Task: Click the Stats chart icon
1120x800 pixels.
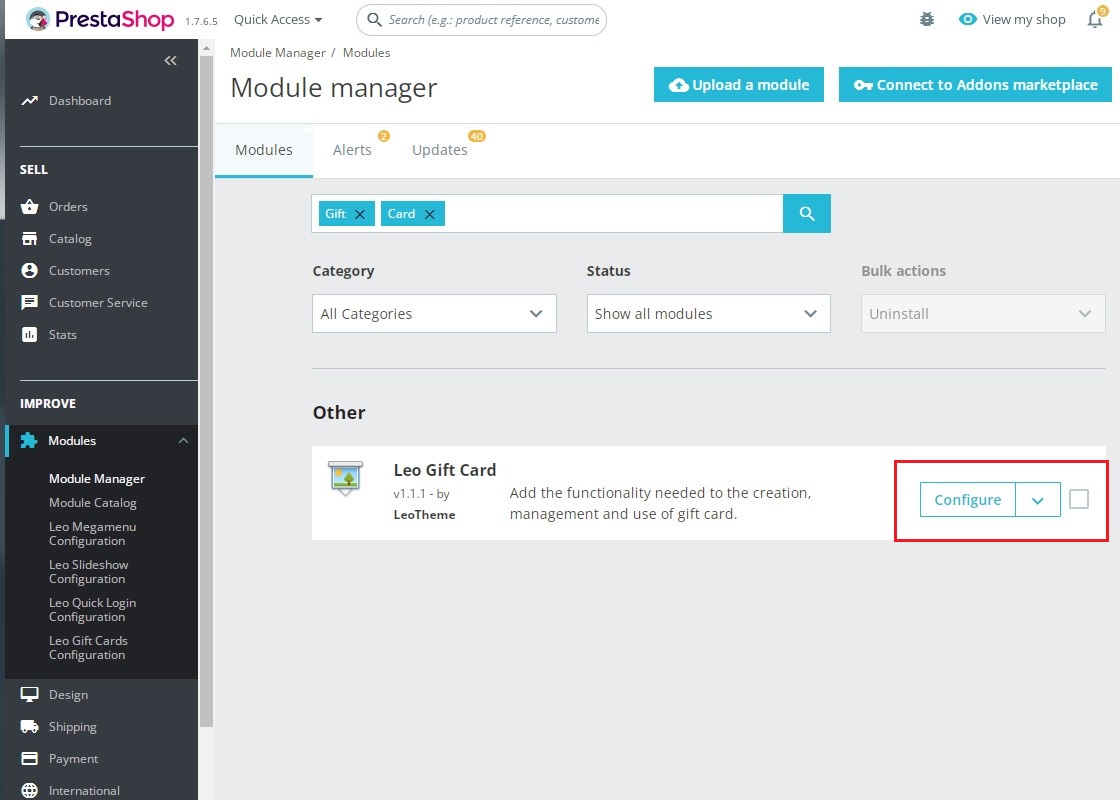Action: point(29,334)
